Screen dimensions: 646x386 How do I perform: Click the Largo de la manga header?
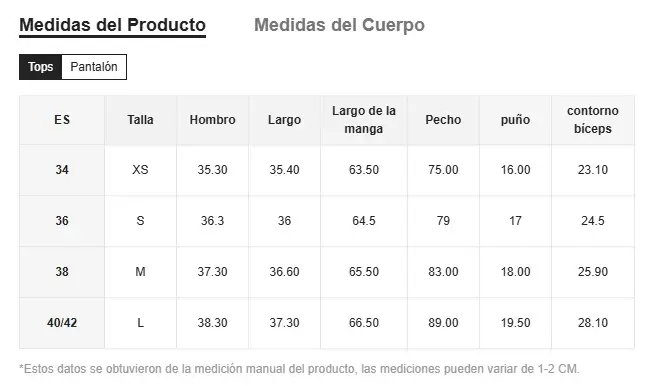[x=364, y=120]
